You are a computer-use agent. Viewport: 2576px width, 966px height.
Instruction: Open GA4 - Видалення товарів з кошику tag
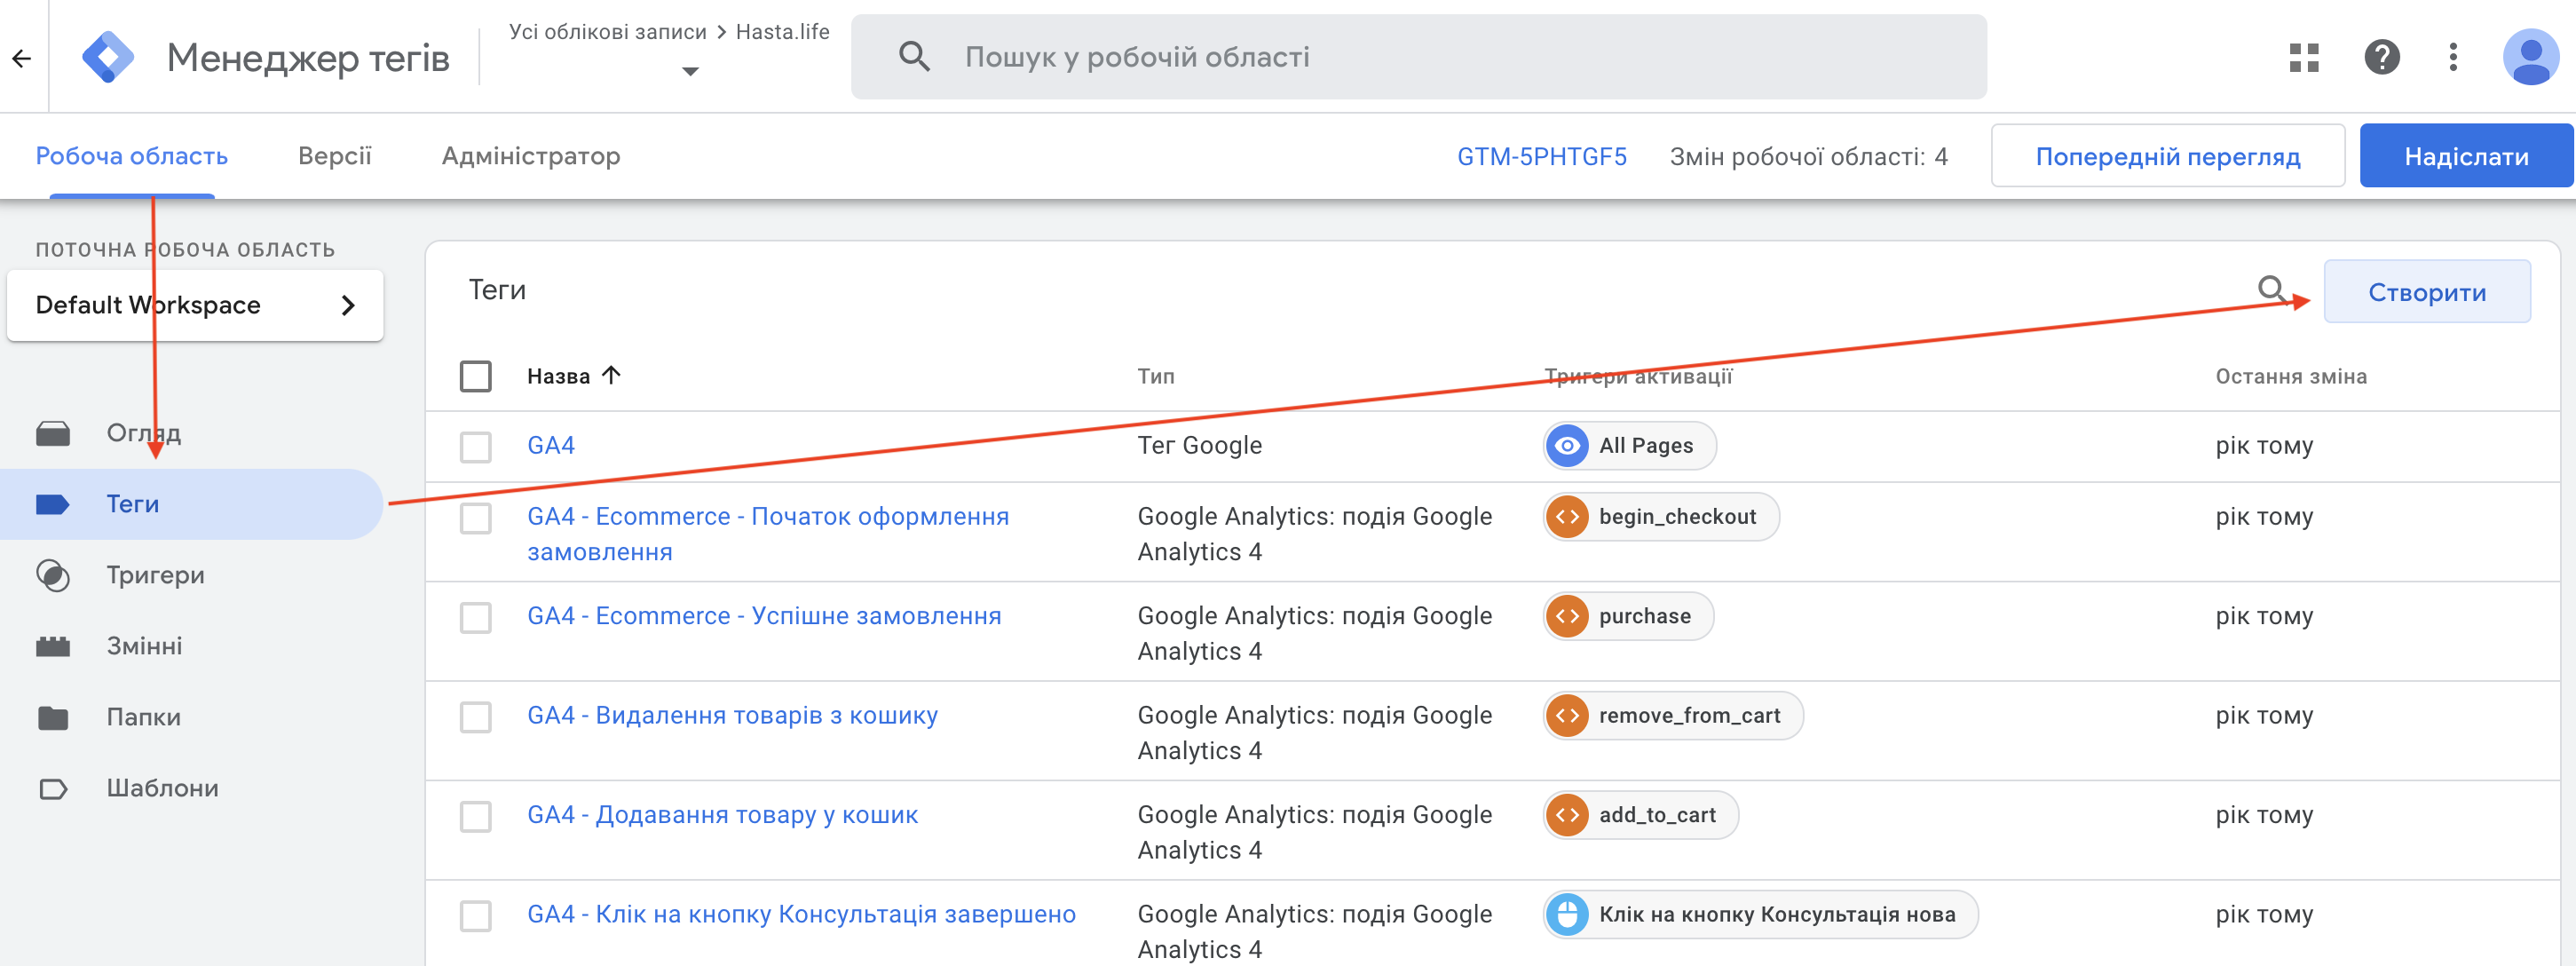732,715
